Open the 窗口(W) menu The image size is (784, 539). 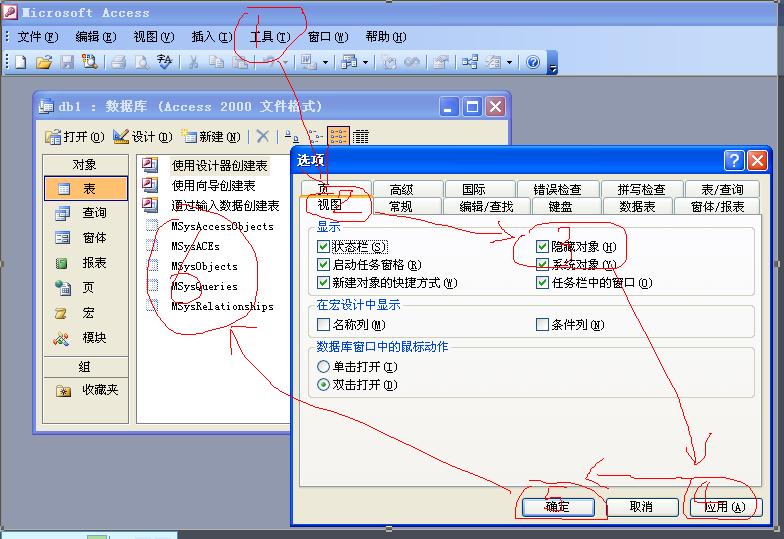coord(328,37)
